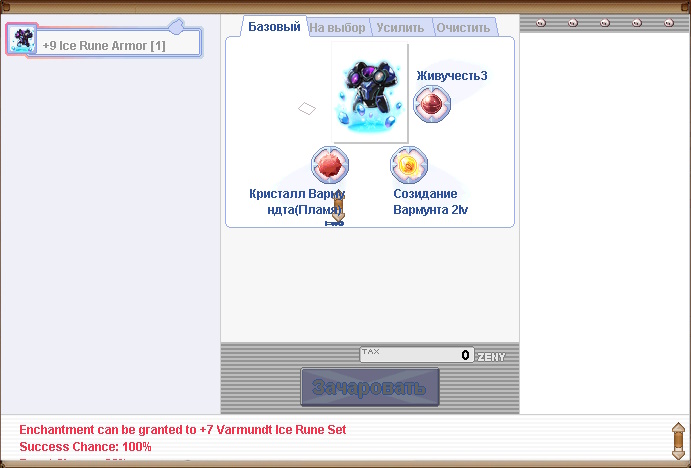Click the Живучесть3 label text

(x=451, y=75)
